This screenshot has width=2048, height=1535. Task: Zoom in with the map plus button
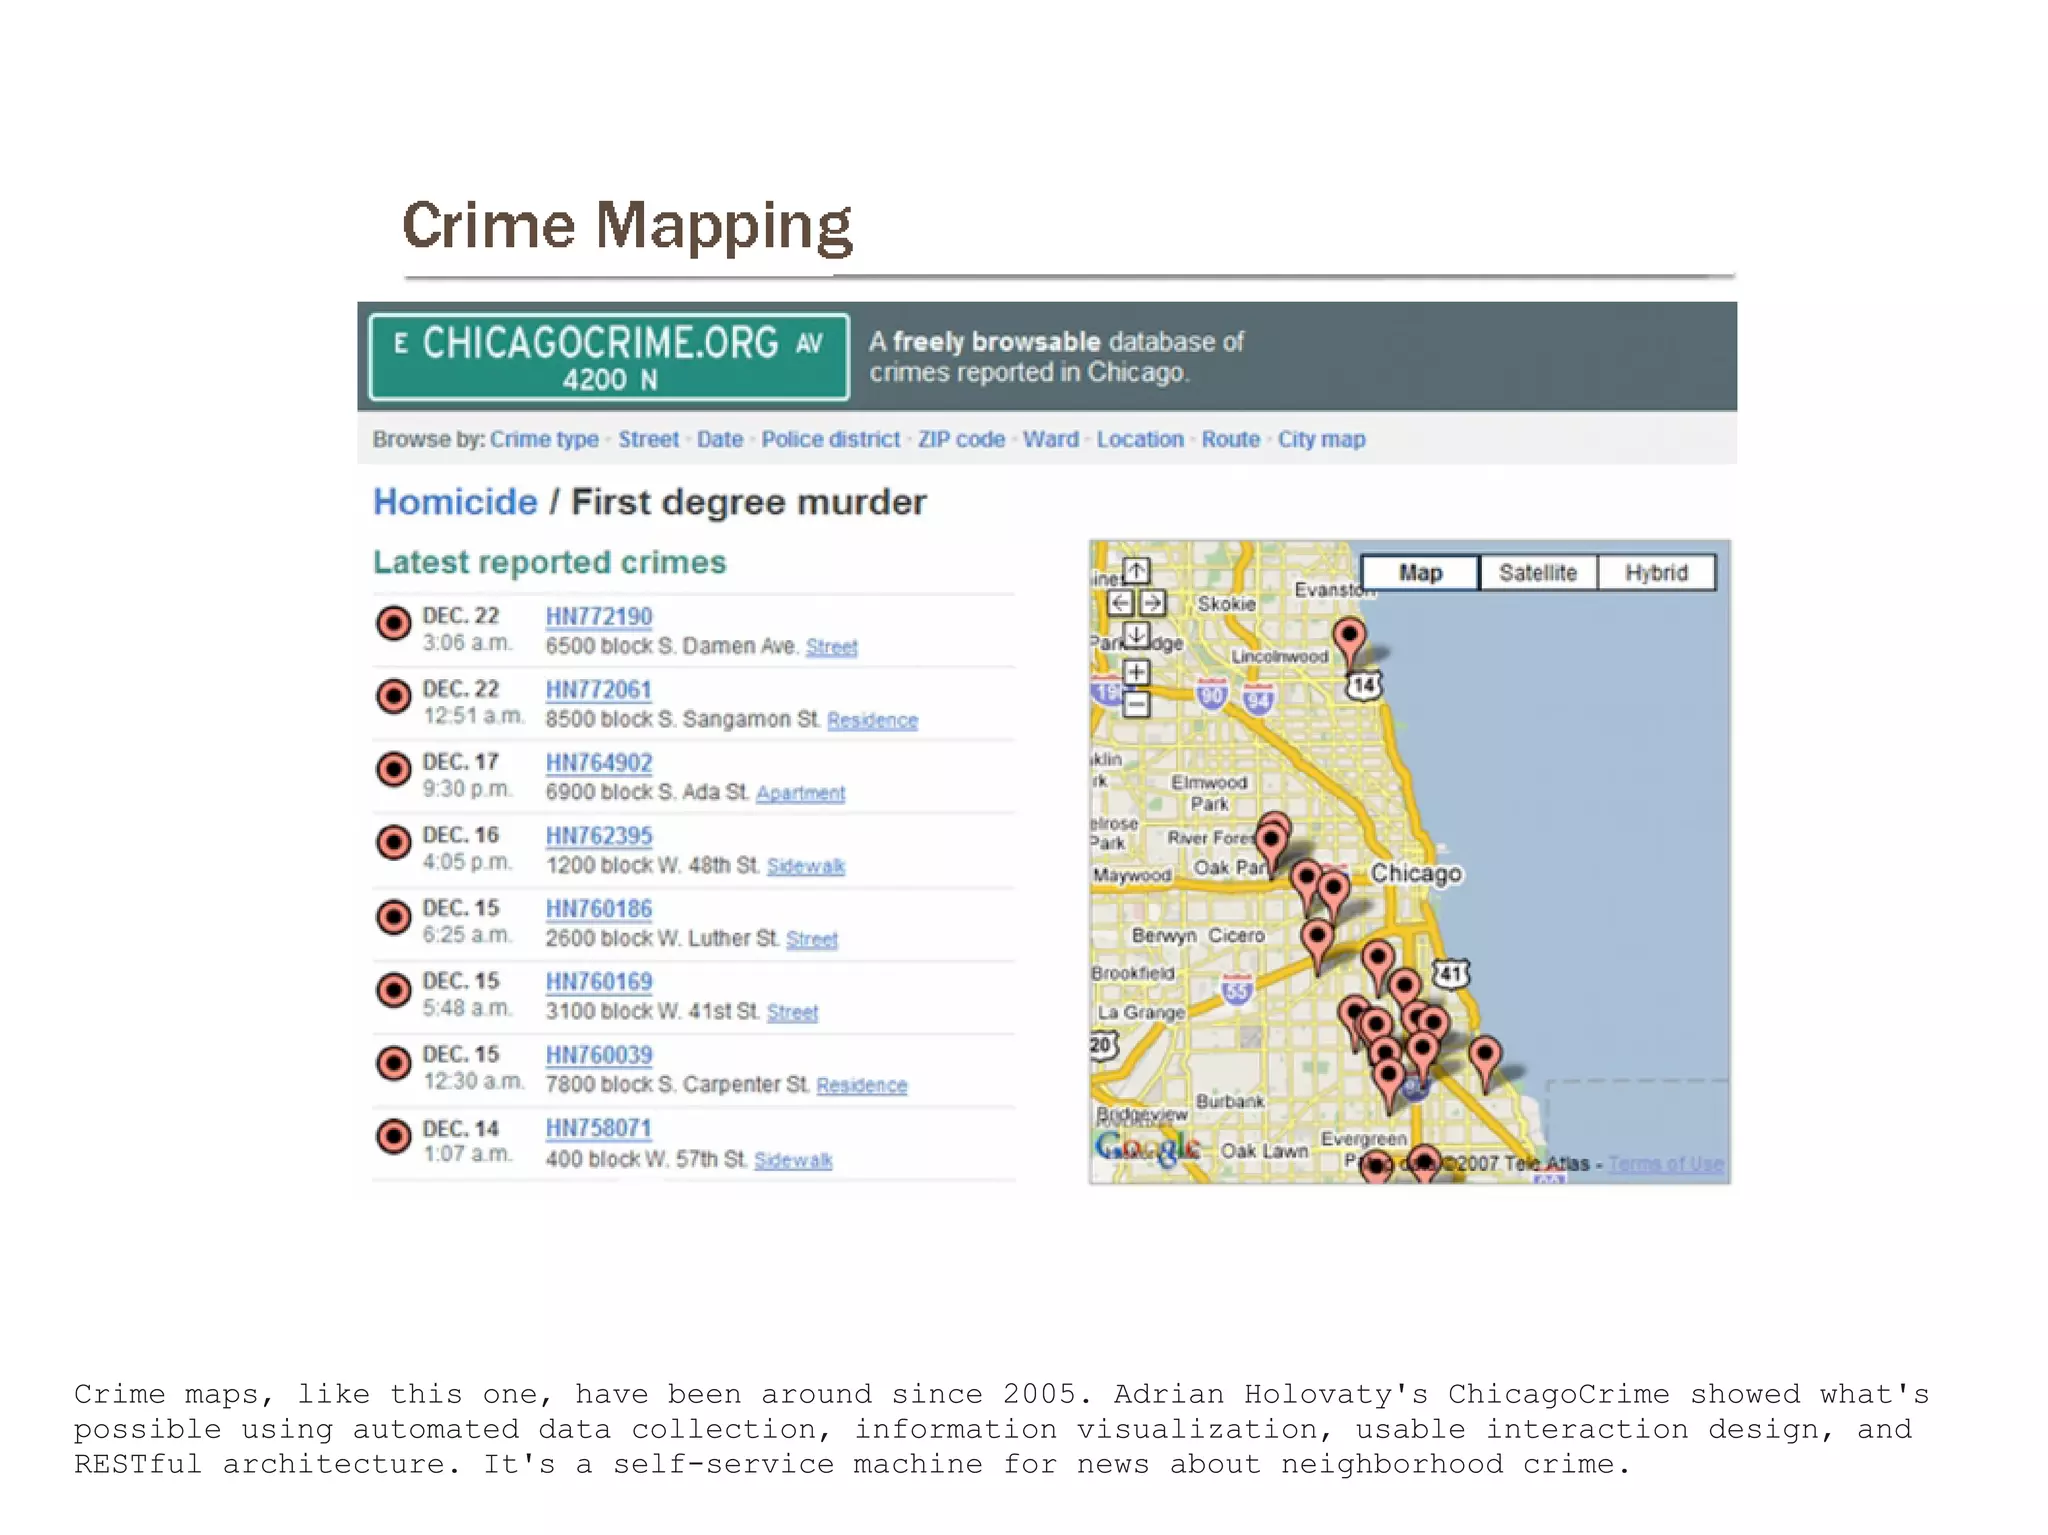(1136, 672)
